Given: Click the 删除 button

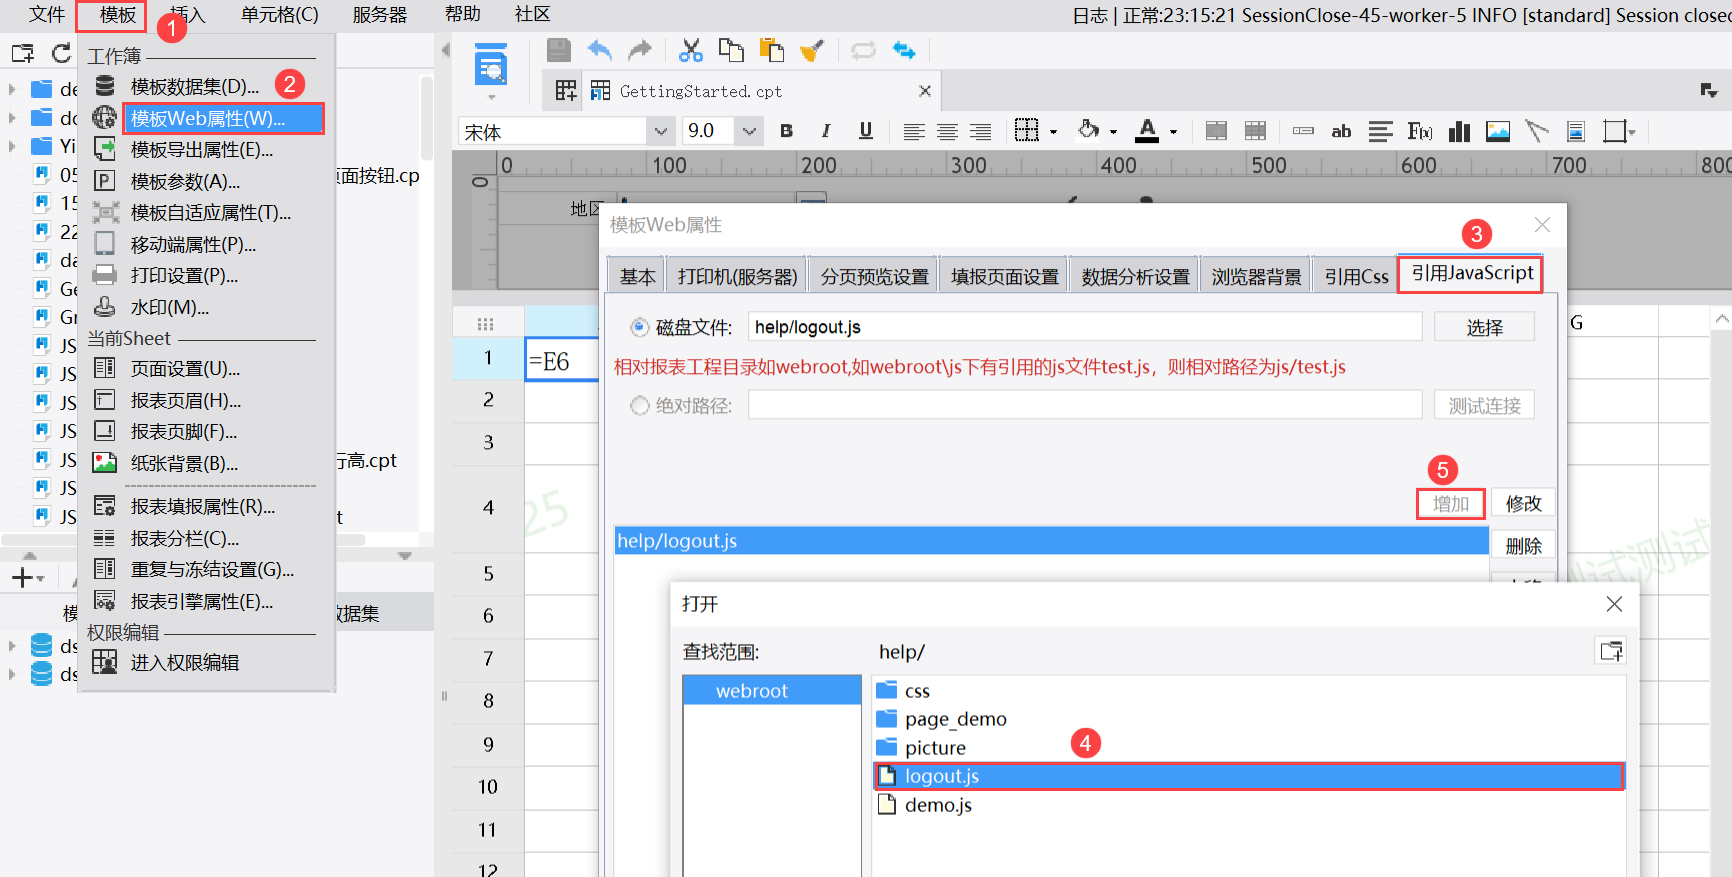Looking at the screenshot, I should (1523, 546).
